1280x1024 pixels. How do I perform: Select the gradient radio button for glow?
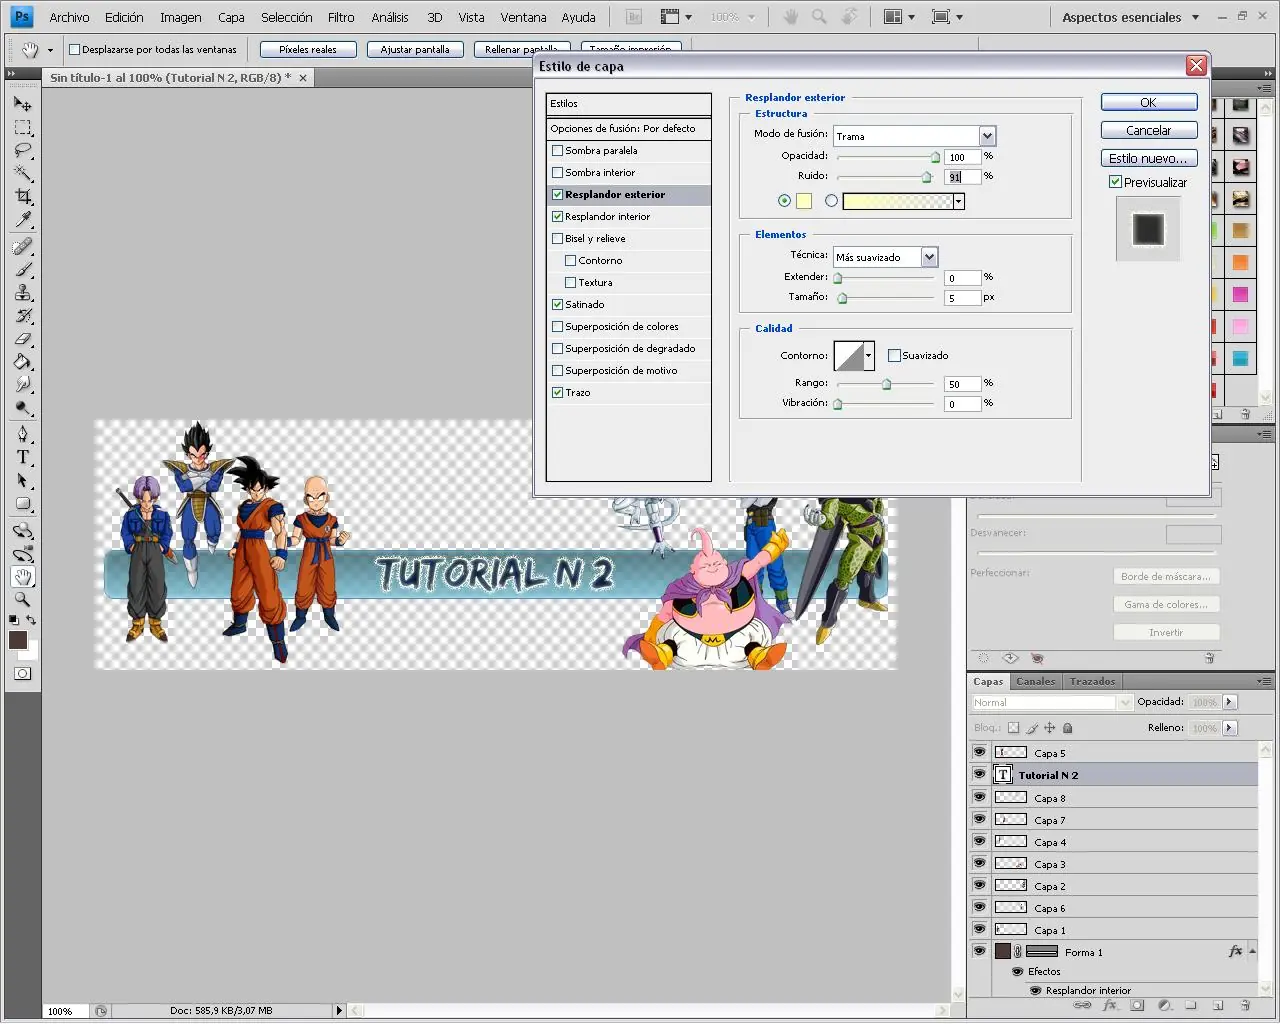[x=831, y=201]
